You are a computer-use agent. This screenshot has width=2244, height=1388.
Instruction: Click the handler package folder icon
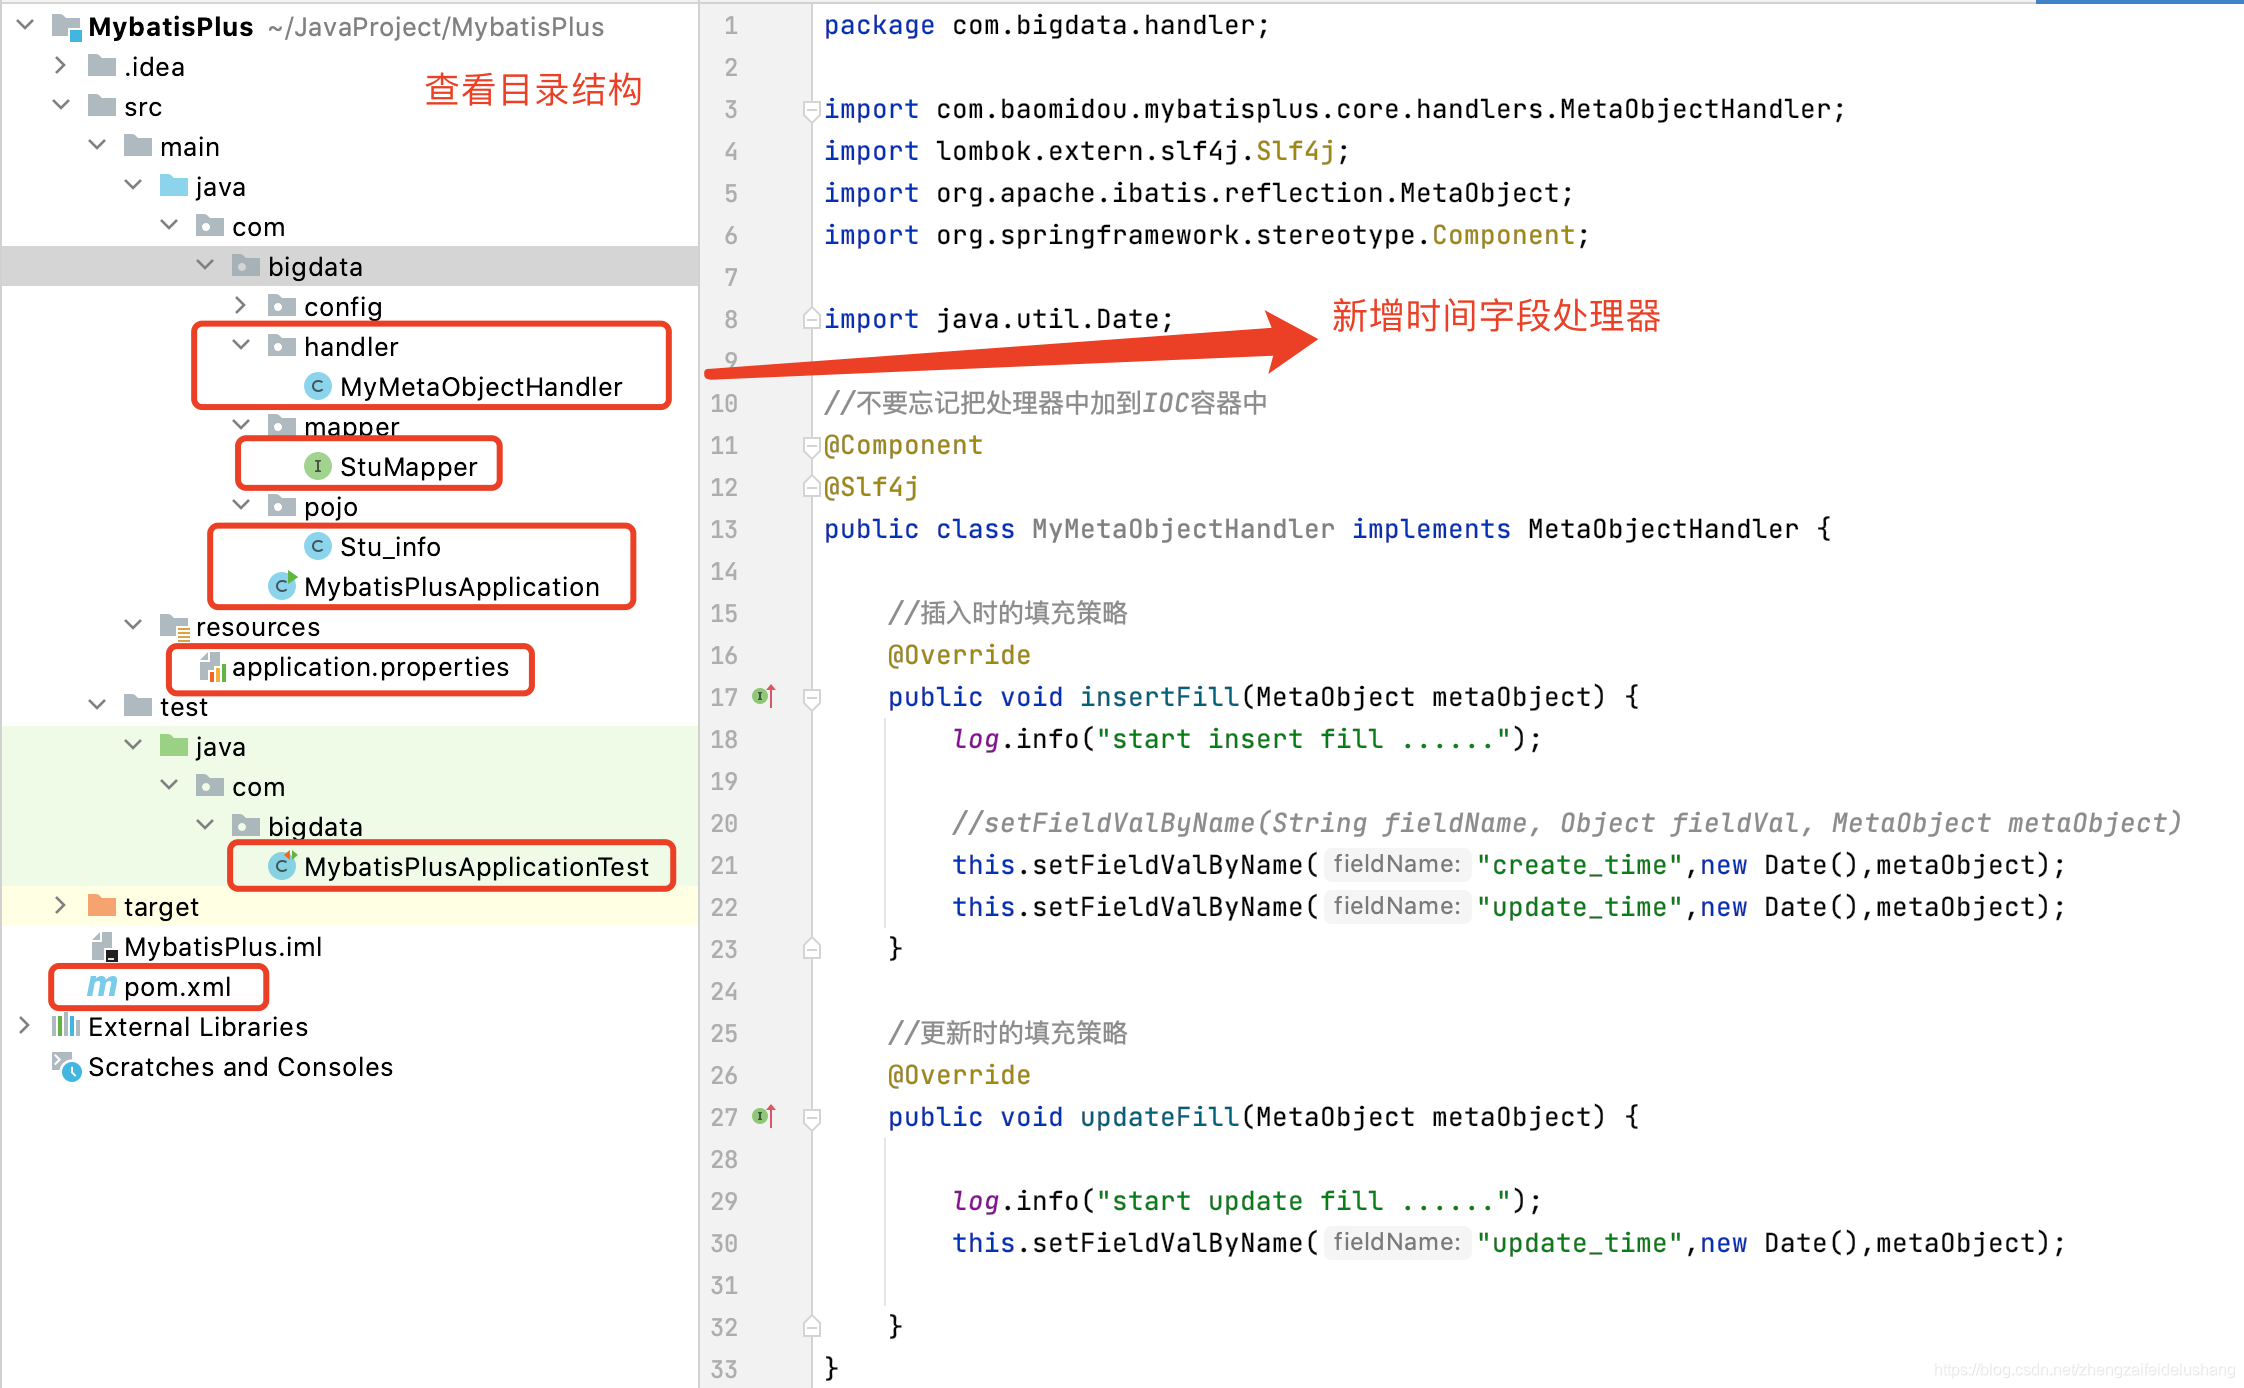(x=282, y=346)
